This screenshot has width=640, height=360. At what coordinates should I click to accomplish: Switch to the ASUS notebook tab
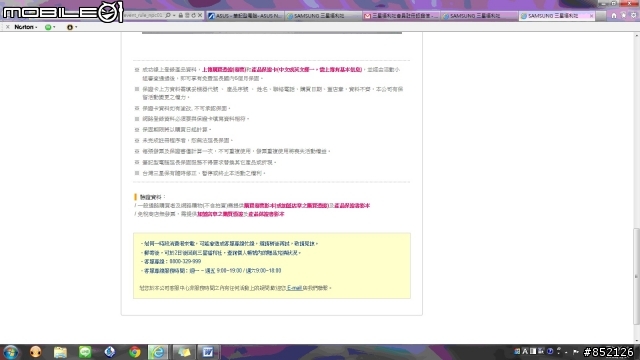point(245,16)
